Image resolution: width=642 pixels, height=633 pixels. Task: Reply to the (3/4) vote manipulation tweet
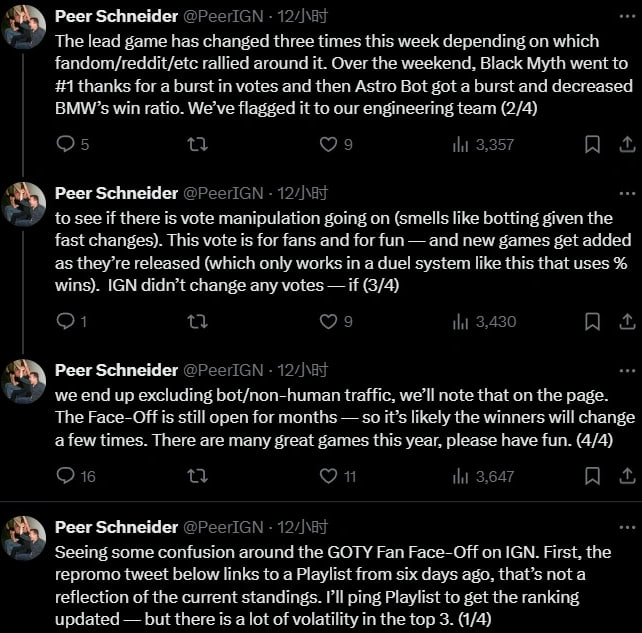click(x=71, y=321)
